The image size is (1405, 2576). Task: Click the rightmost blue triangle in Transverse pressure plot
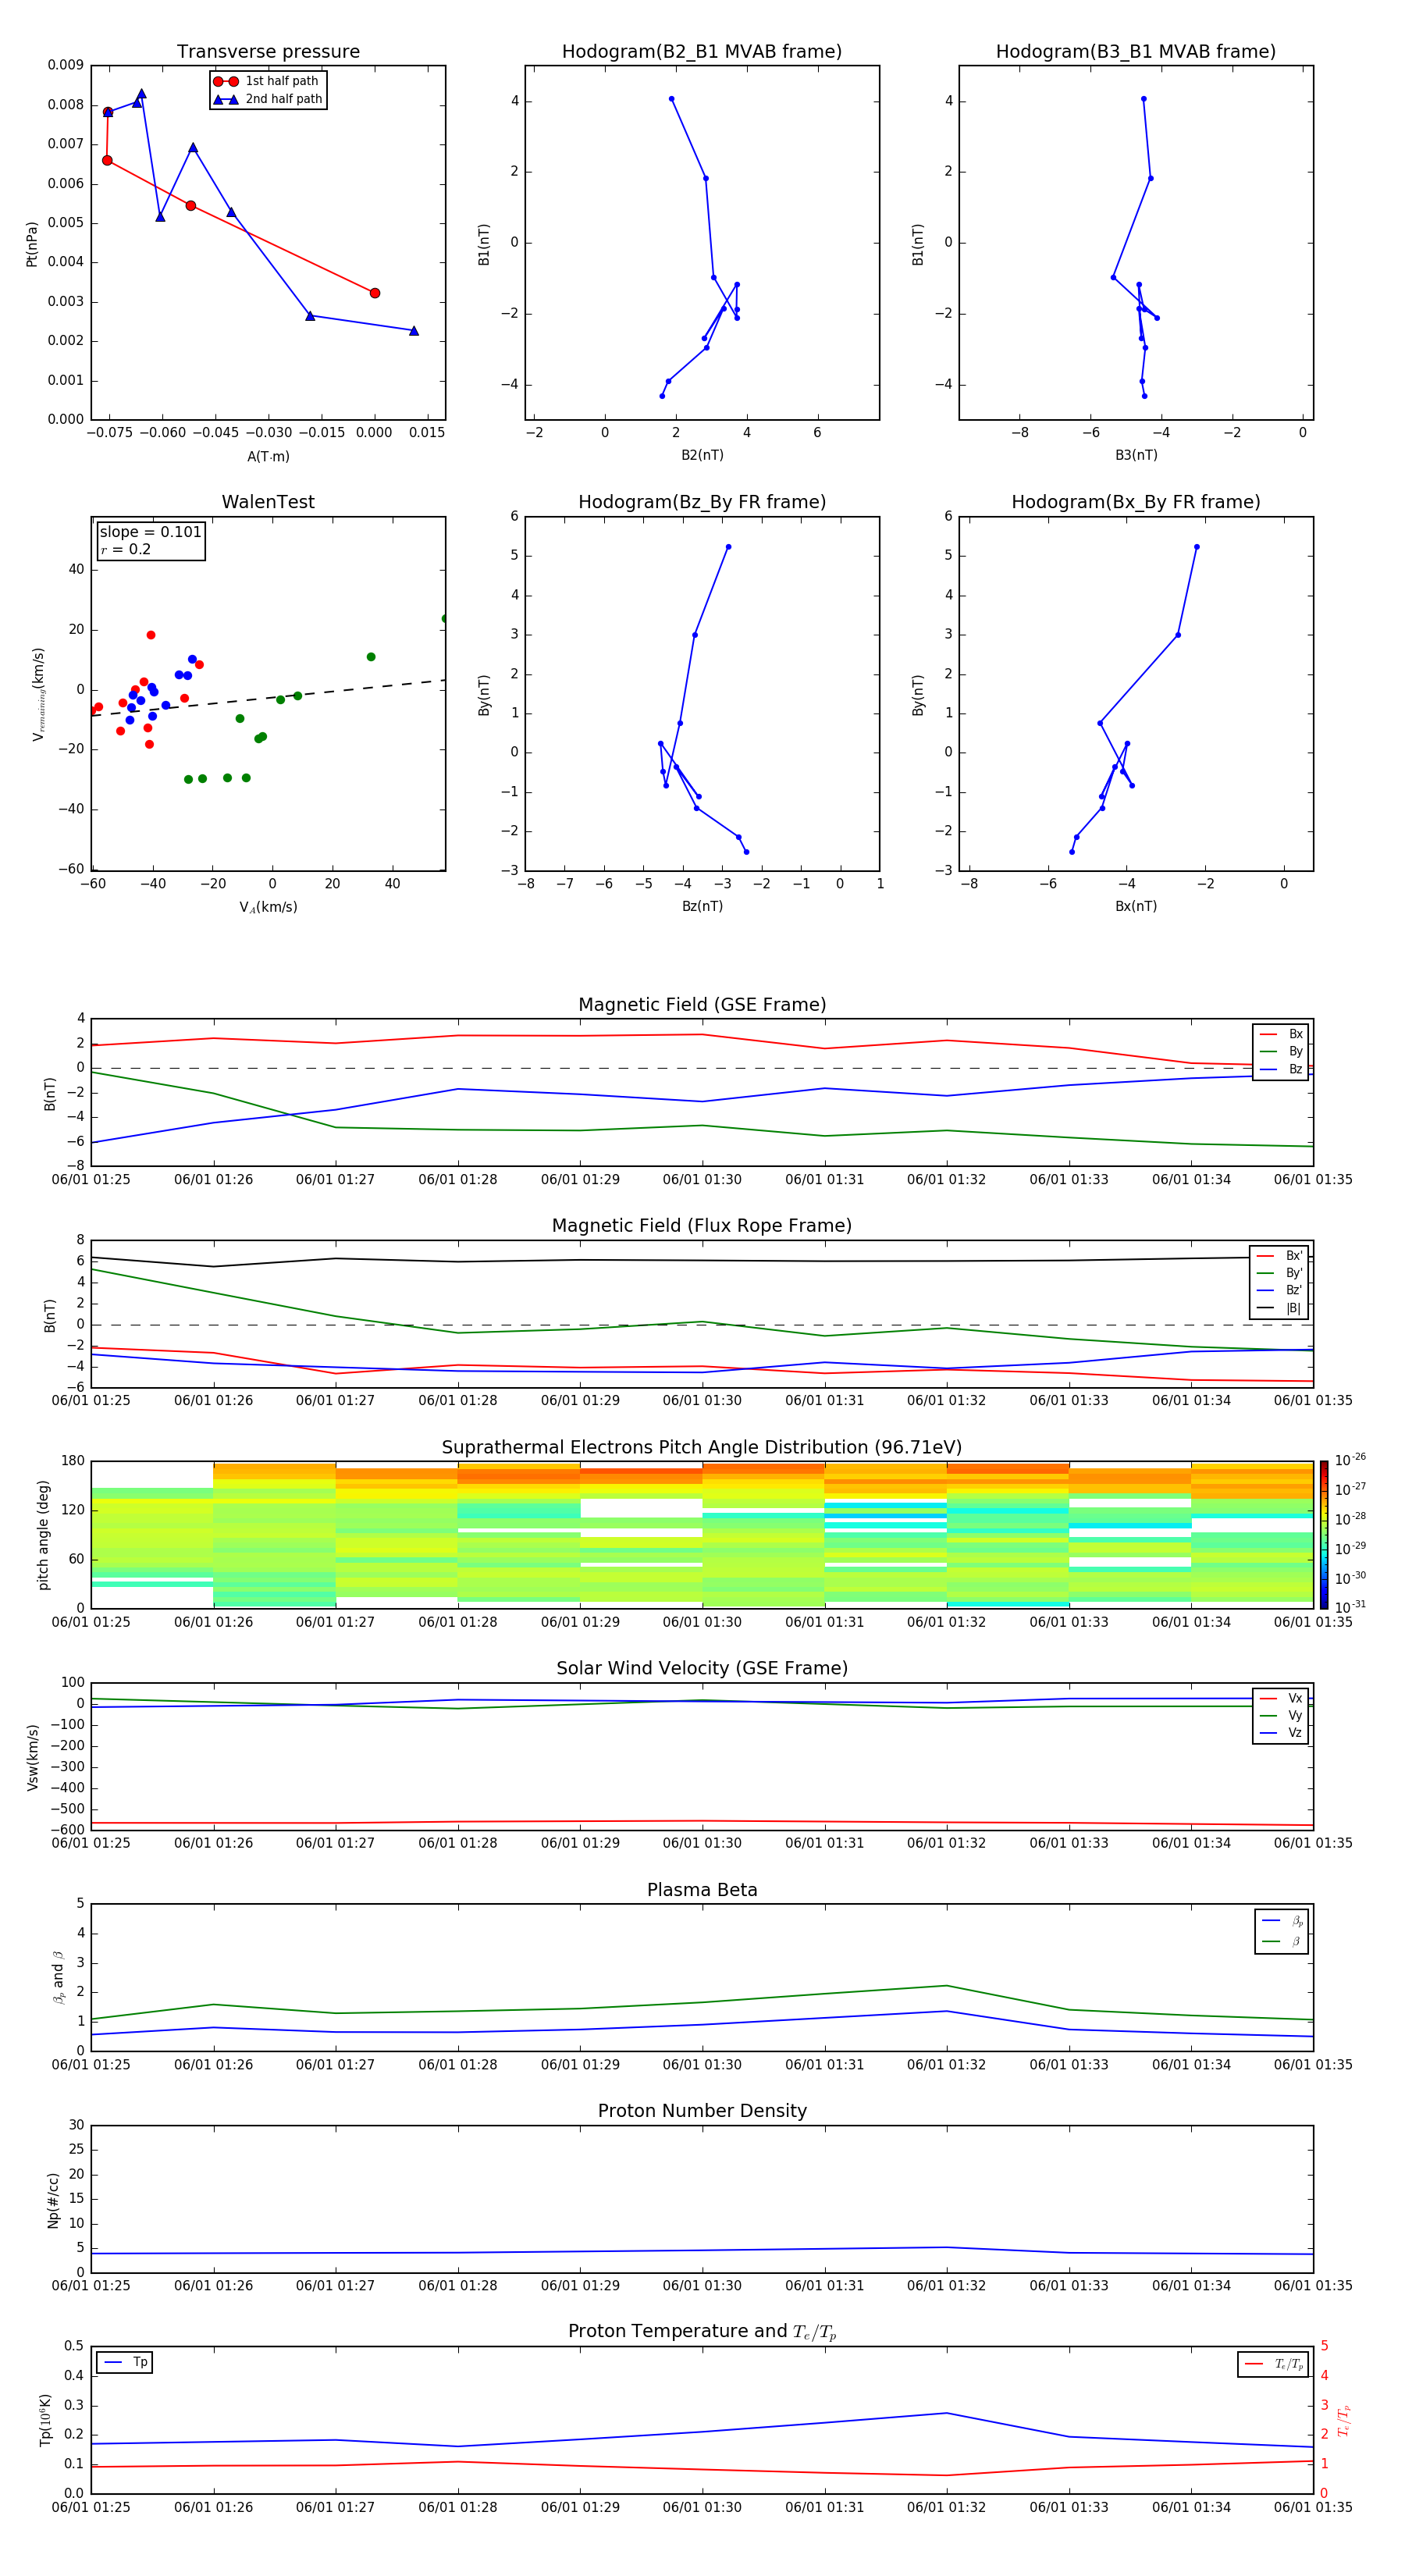(414, 330)
